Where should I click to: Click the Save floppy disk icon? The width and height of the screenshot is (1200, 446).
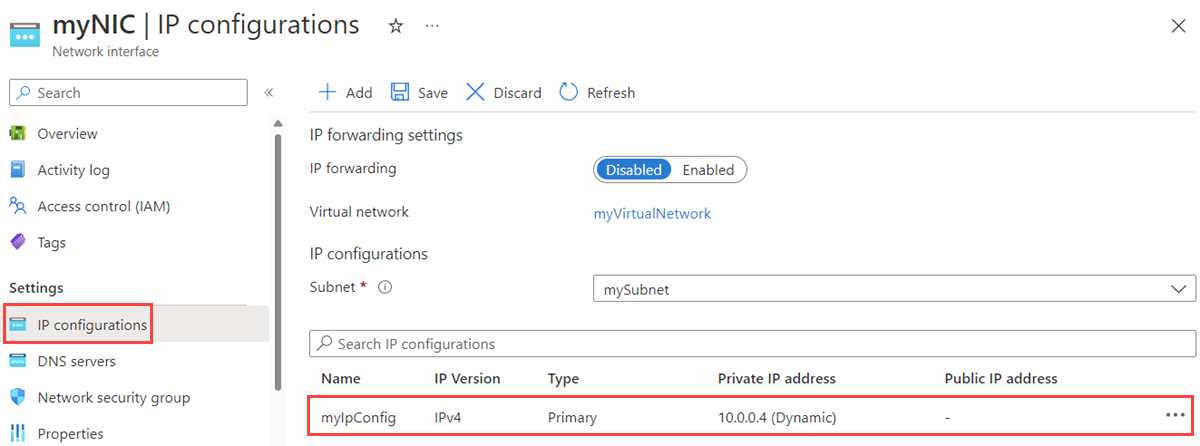point(400,93)
